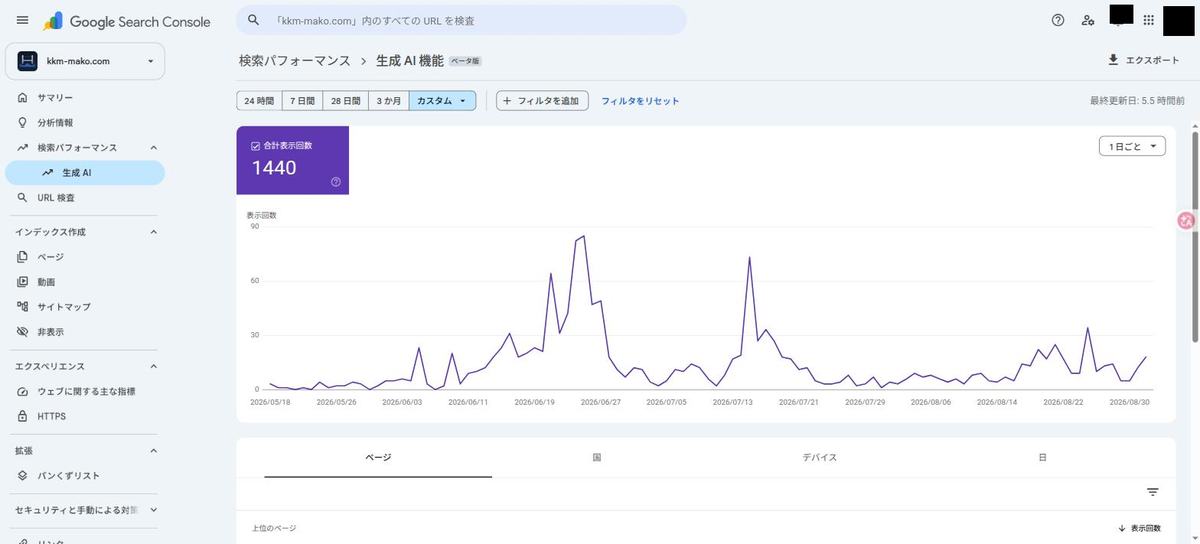Image resolution: width=1200 pixels, height=544 pixels.
Task: Open users and permissions icon
Action: 1088,20
